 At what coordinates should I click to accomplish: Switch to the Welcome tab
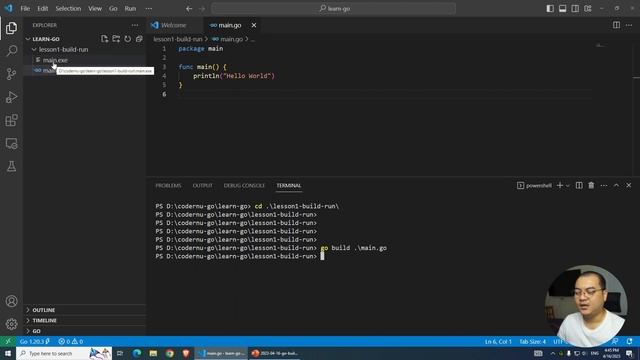(x=174, y=25)
